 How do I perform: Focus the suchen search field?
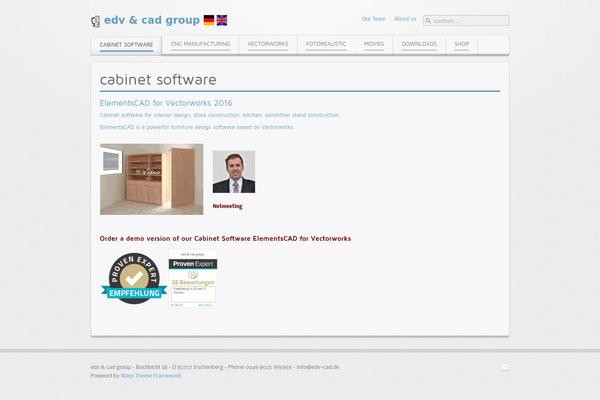[466, 21]
